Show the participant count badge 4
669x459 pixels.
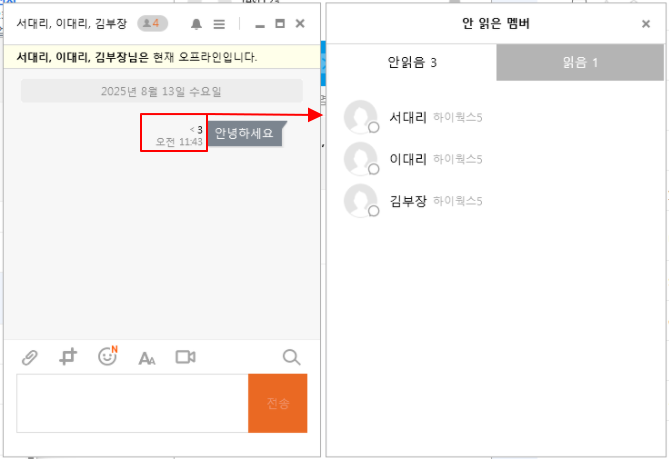point(153,23)
